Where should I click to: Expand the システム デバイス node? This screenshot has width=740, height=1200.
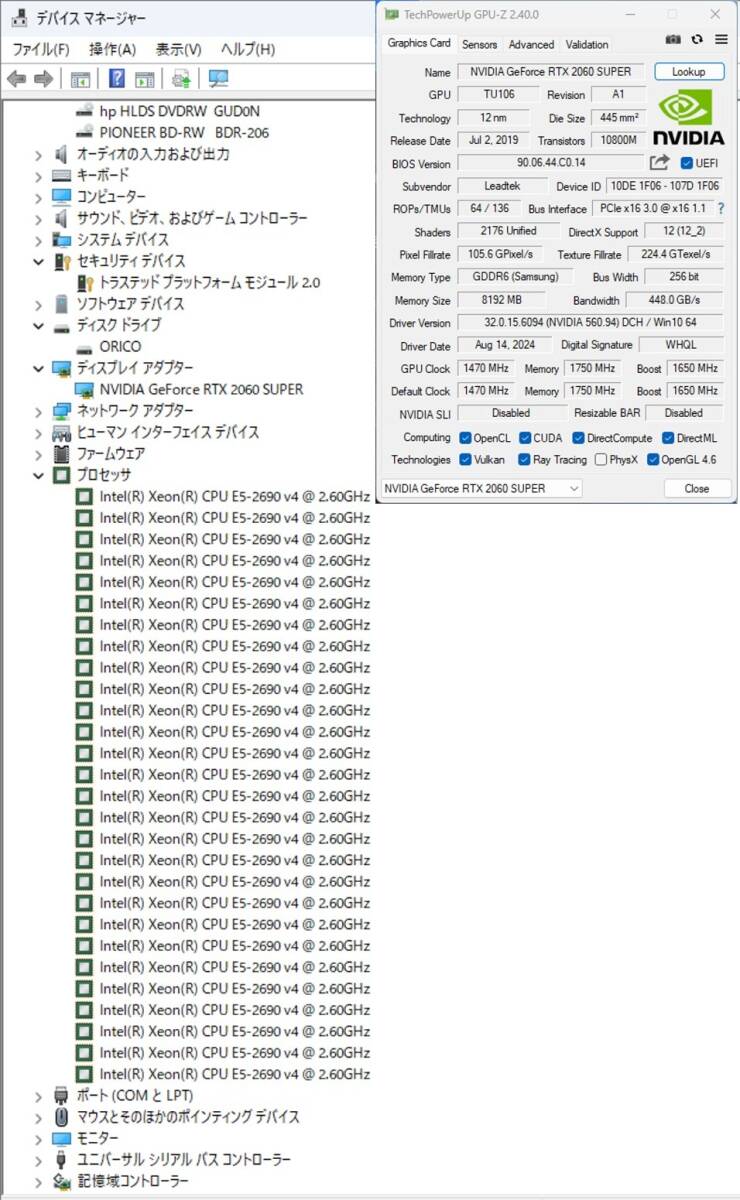38,240
